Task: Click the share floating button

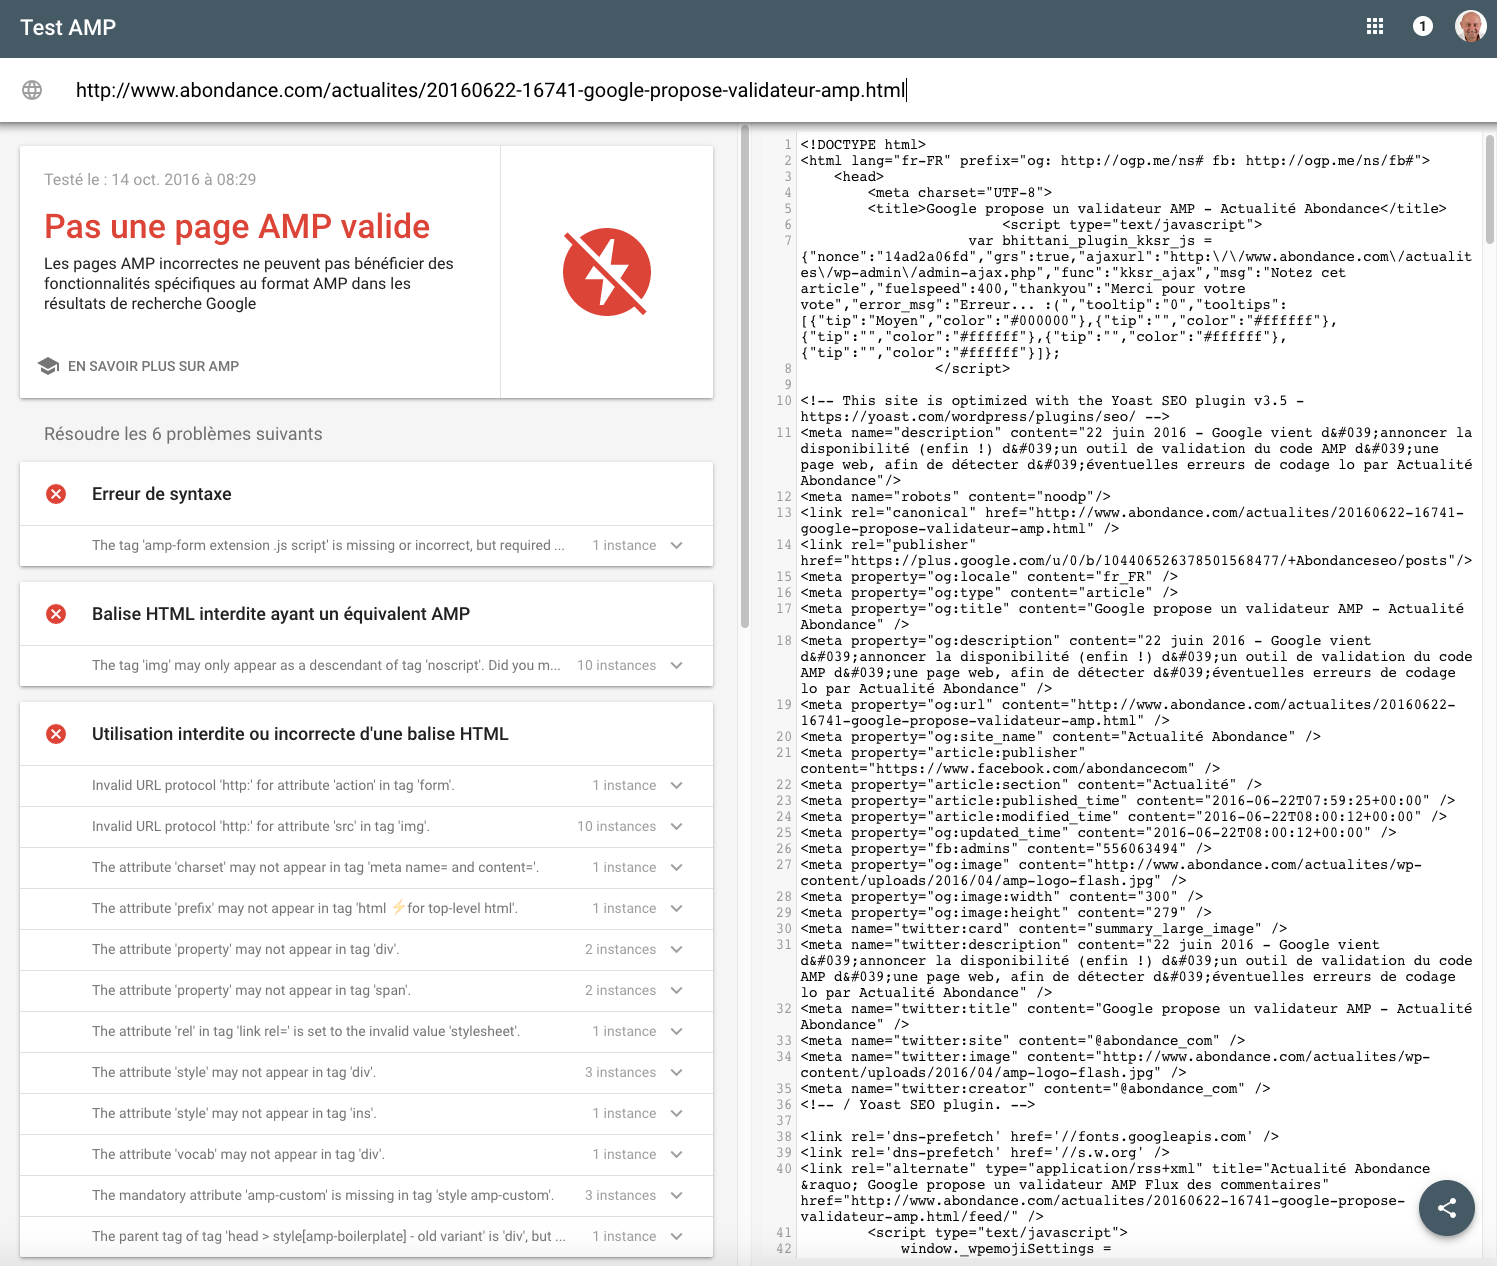Action: pos(1446,1208)
